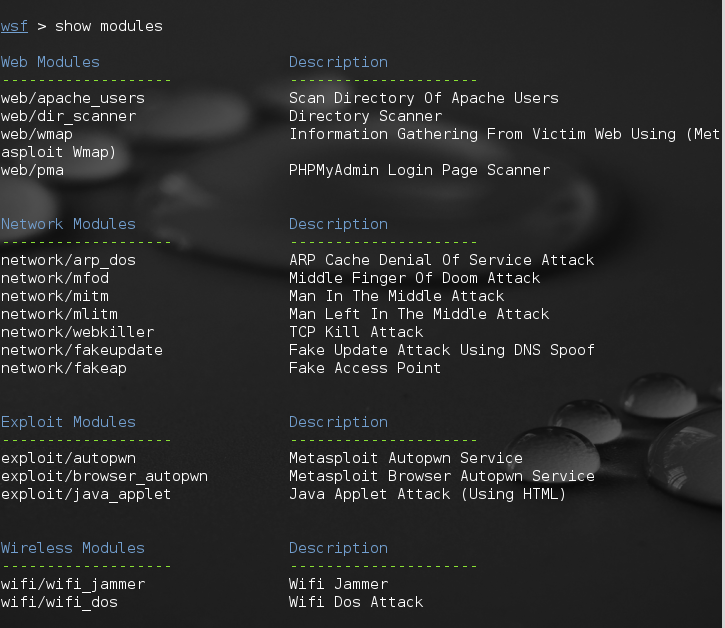Viewport: 725px width, 628px height.
Task: Select the web/wmap module name
Action: click(x=37, y=134)
